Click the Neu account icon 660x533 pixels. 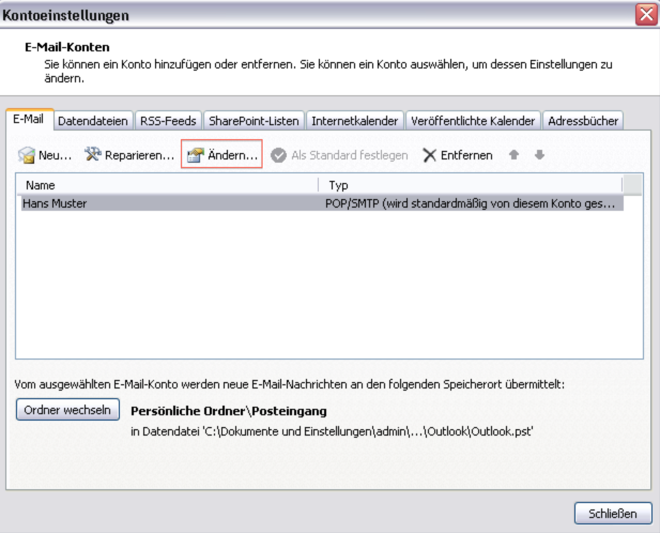[x=27, y=155]
